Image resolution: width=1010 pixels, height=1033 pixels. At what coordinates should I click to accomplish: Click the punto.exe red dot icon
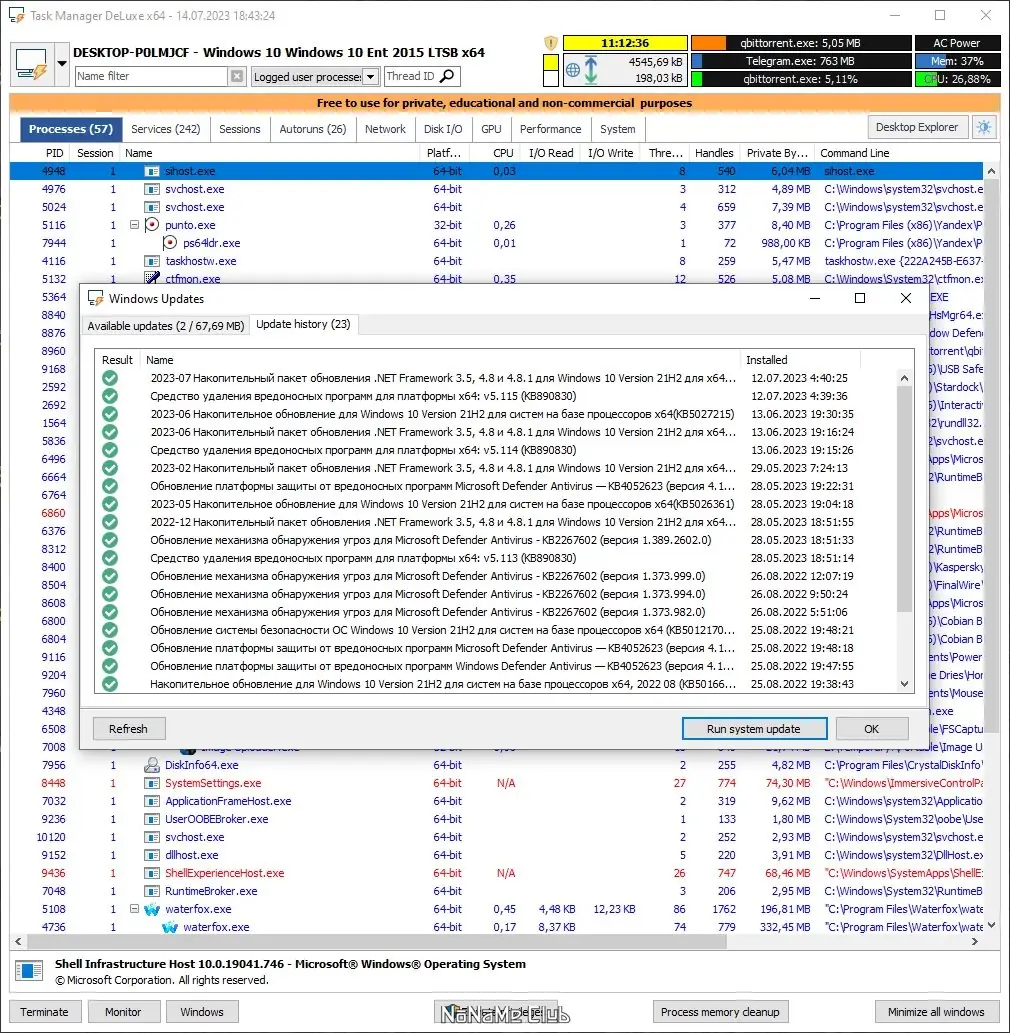(152, 225)
